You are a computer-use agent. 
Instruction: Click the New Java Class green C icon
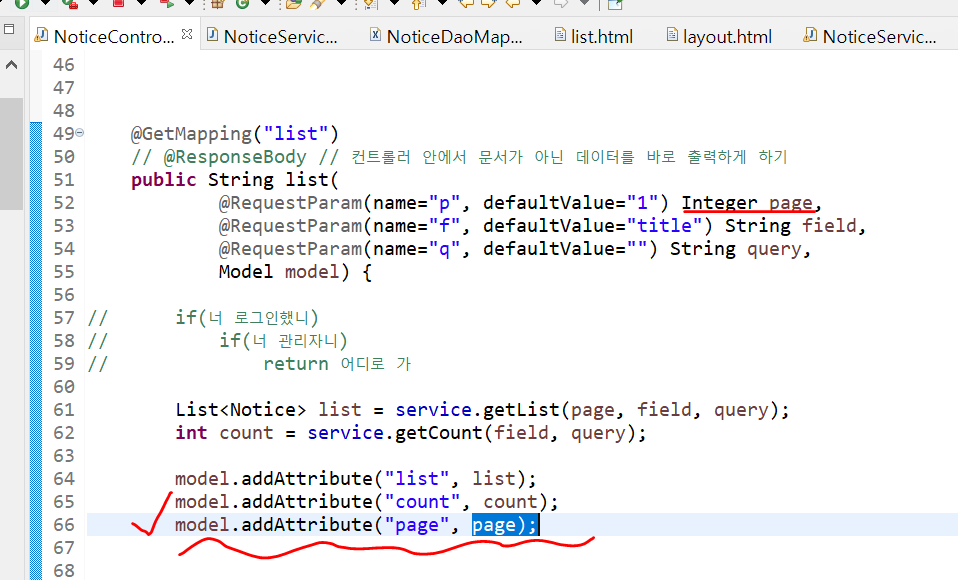pos(243,3)
